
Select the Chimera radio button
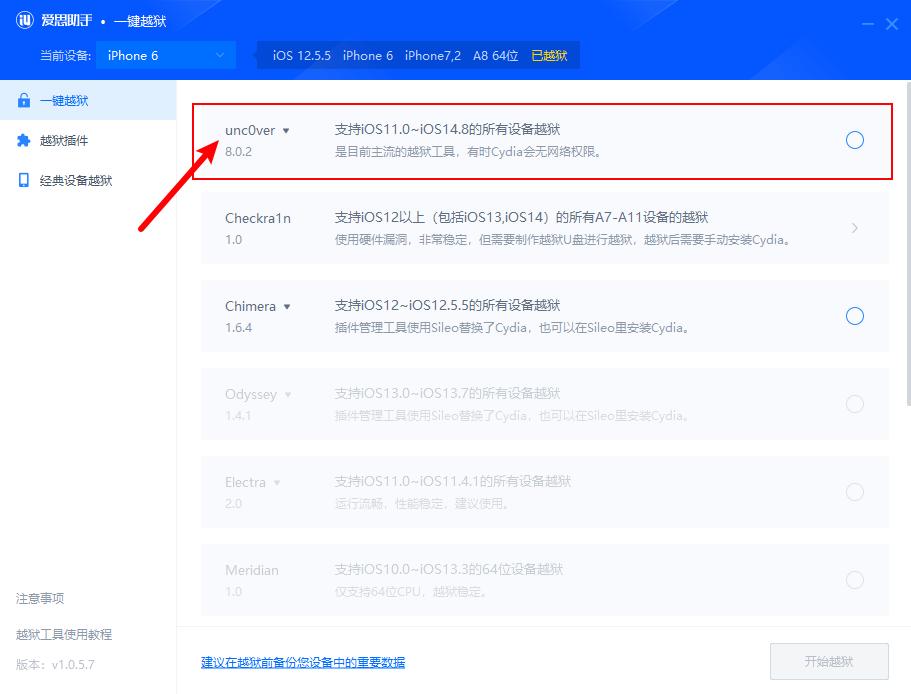(855, 315)
